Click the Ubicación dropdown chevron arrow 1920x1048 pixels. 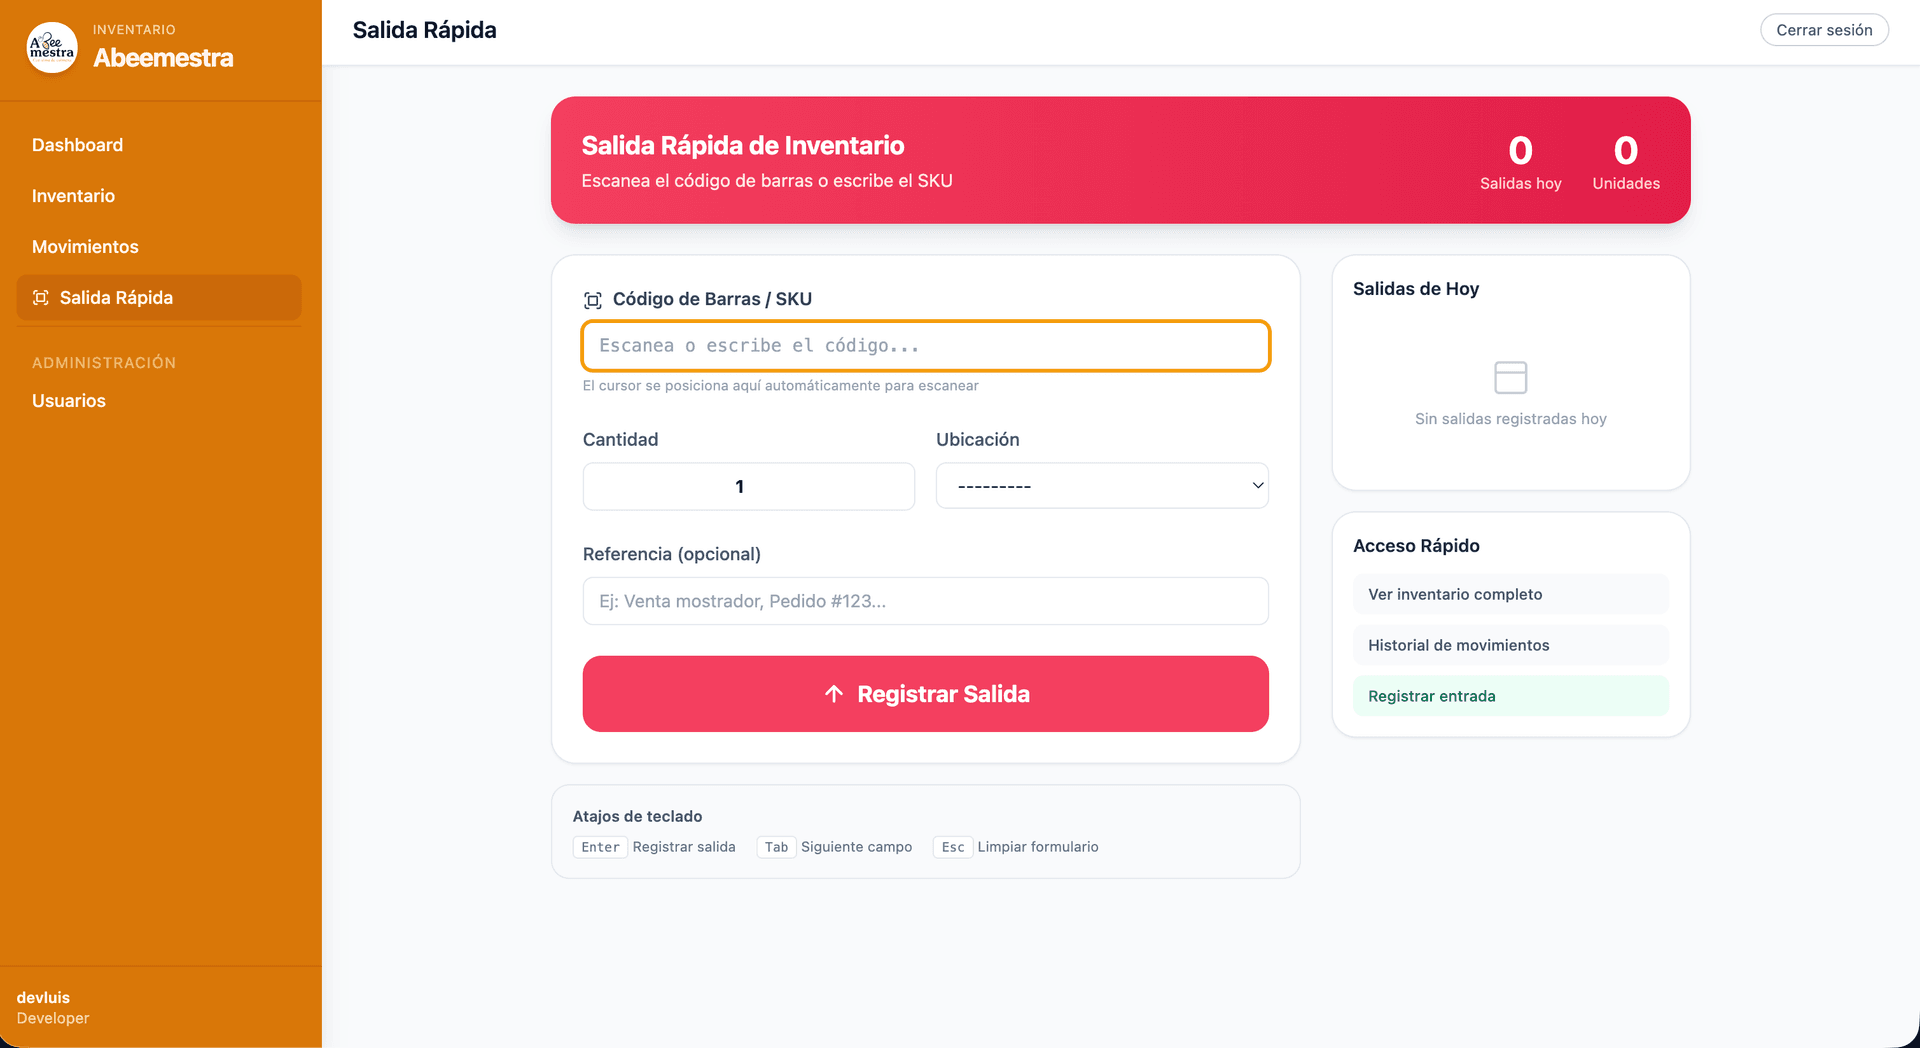(1258, 486)
